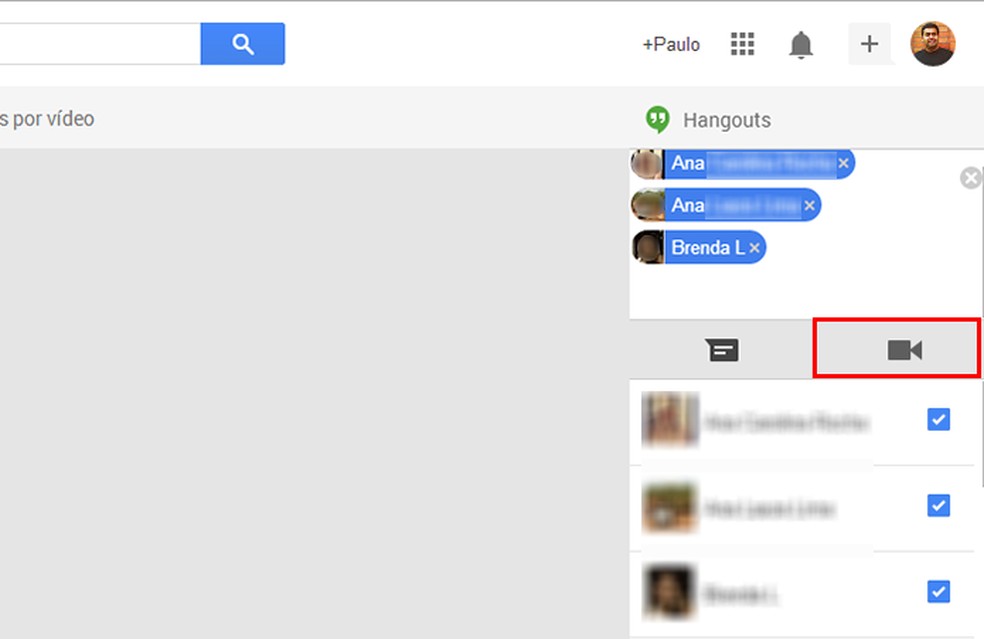Uncheck the first contact's checkbox

(938, 419)
